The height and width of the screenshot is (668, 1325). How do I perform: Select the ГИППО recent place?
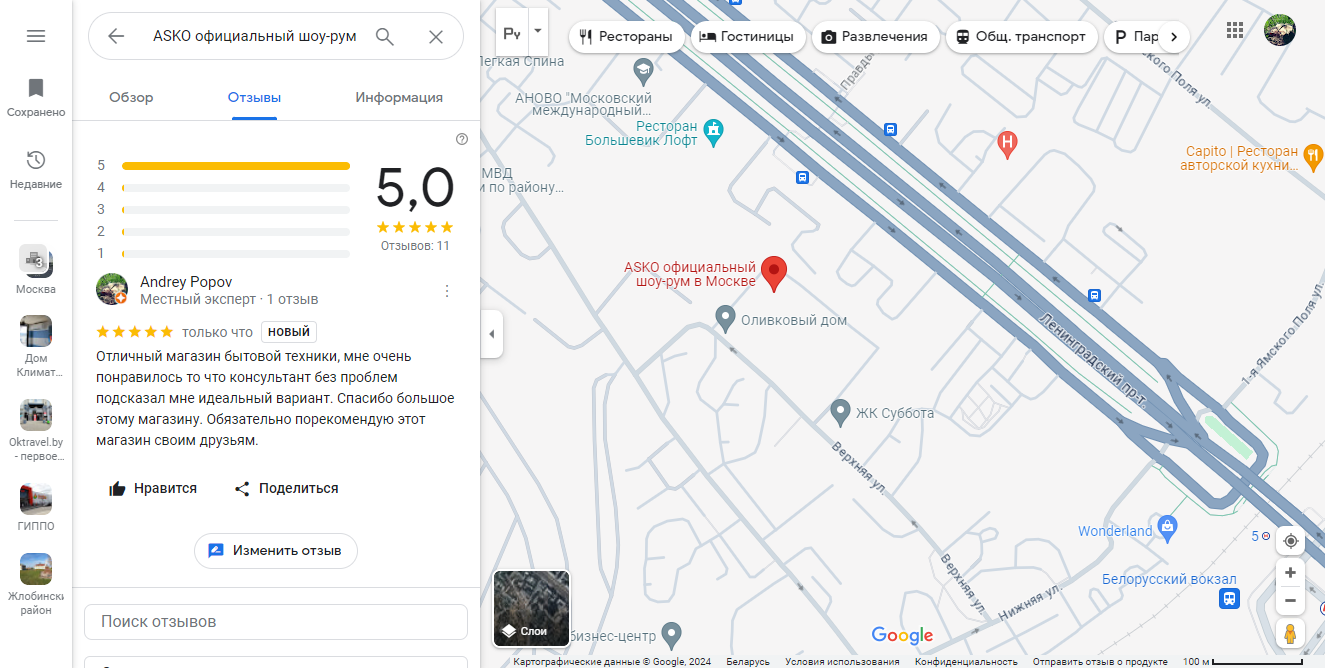pyautogui.click(x=36, y=507)
